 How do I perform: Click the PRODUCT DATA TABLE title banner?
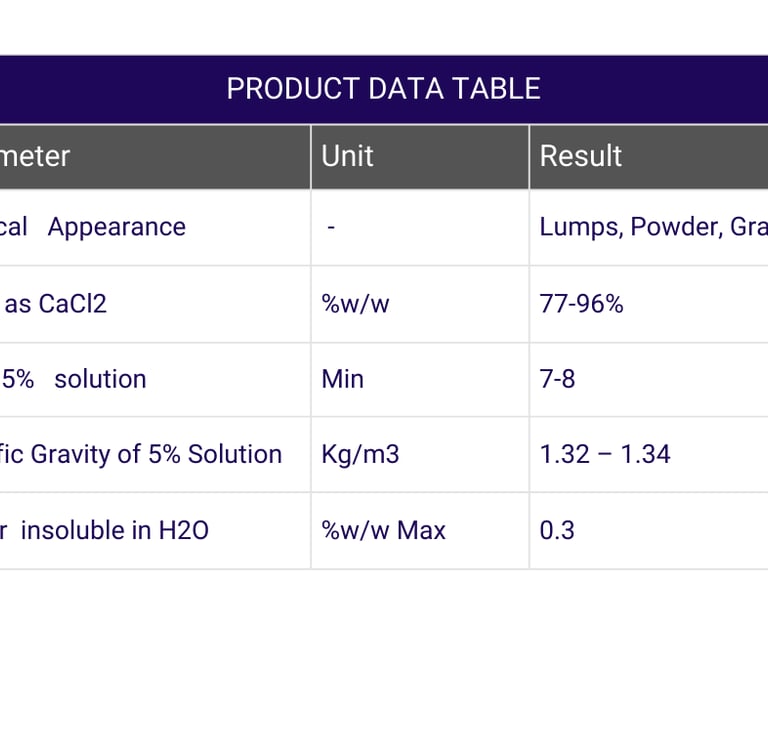(383, 89)
